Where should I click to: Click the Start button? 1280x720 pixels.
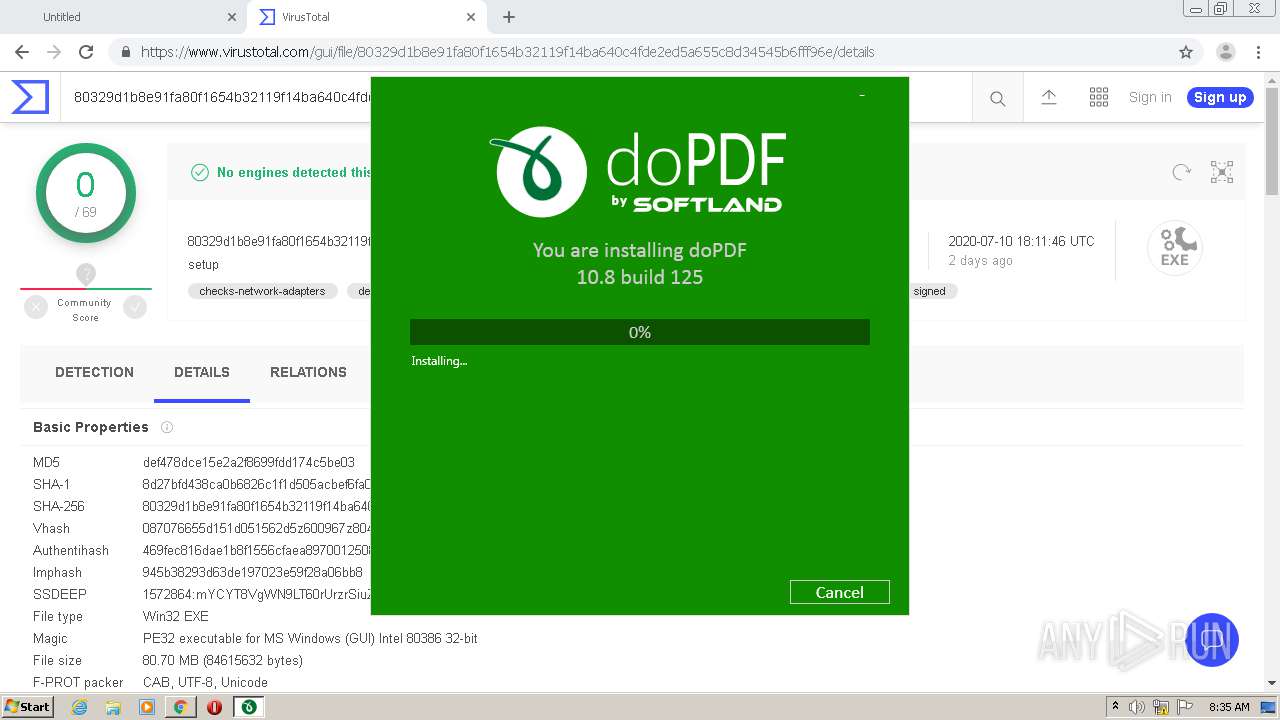click(27, 707)
